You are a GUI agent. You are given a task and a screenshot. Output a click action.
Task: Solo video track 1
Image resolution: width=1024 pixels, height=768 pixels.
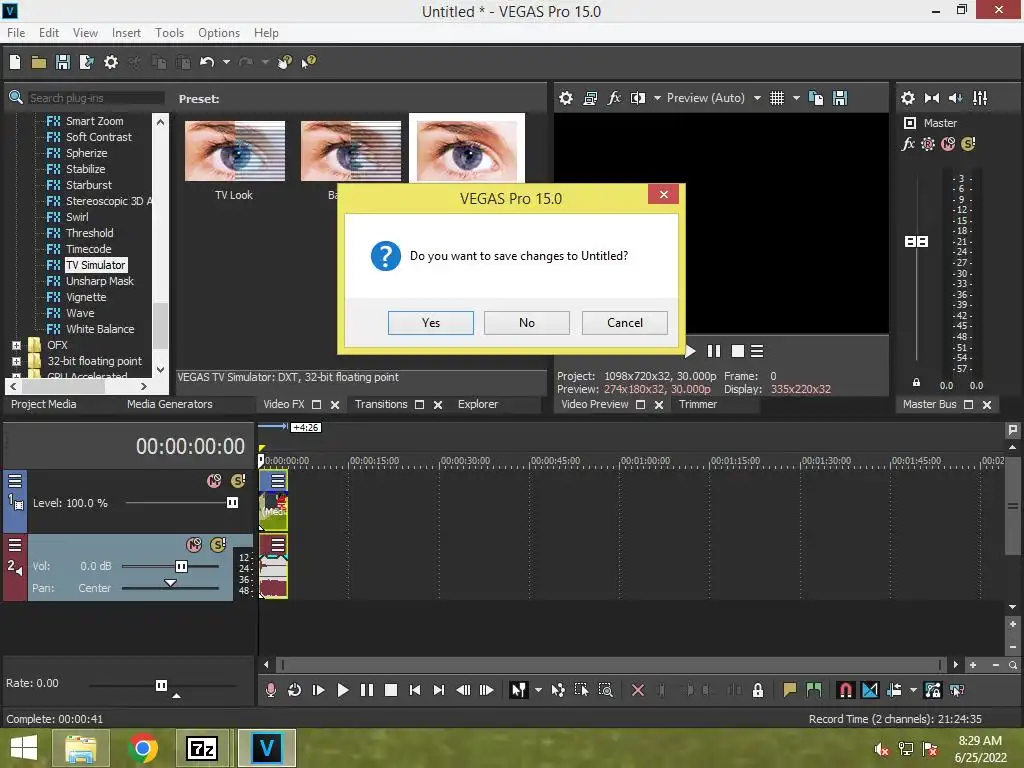238,481
